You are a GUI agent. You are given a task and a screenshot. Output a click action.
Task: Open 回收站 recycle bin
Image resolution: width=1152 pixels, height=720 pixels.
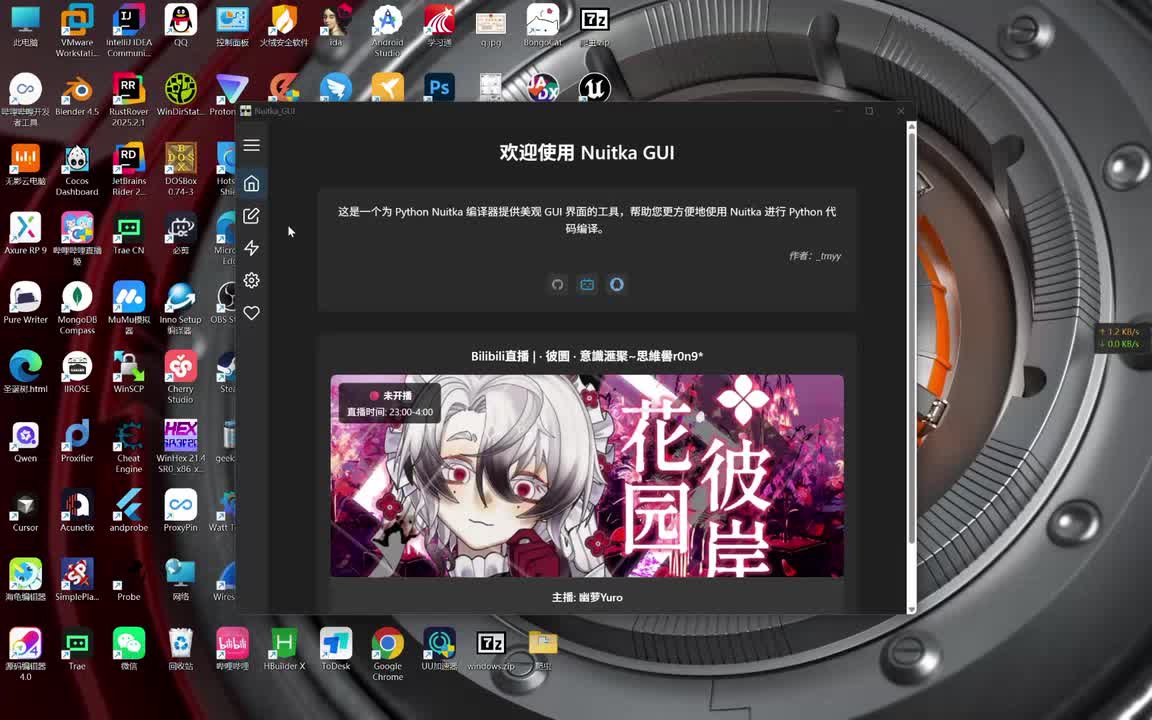pyautogui.click(x=181, y=649)
